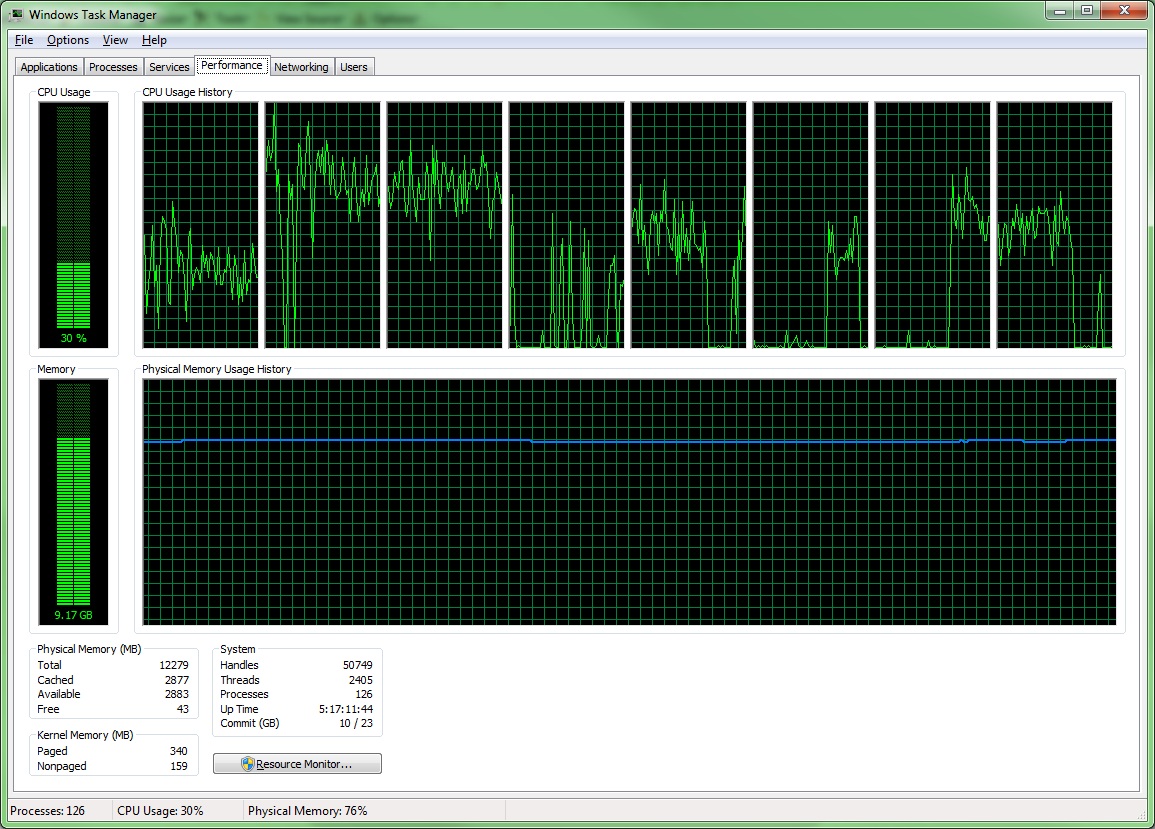Switch to the Processes tab

(x=113, y=67)
